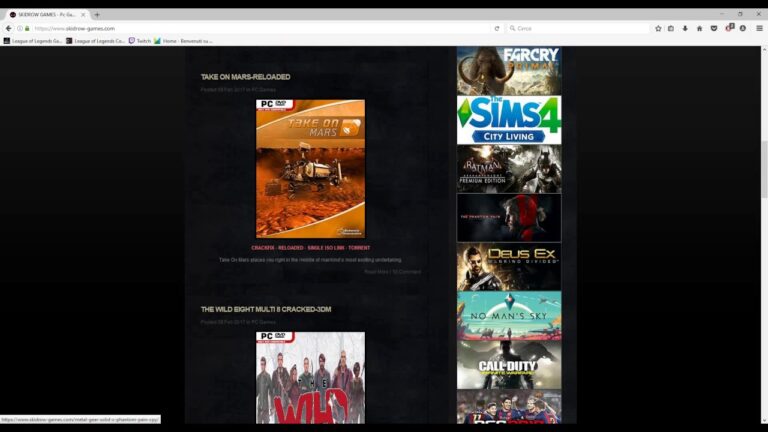Click the extension icon with notification badge
The width and height of the screenshot is (768, 432).
[x=729, y=27]
